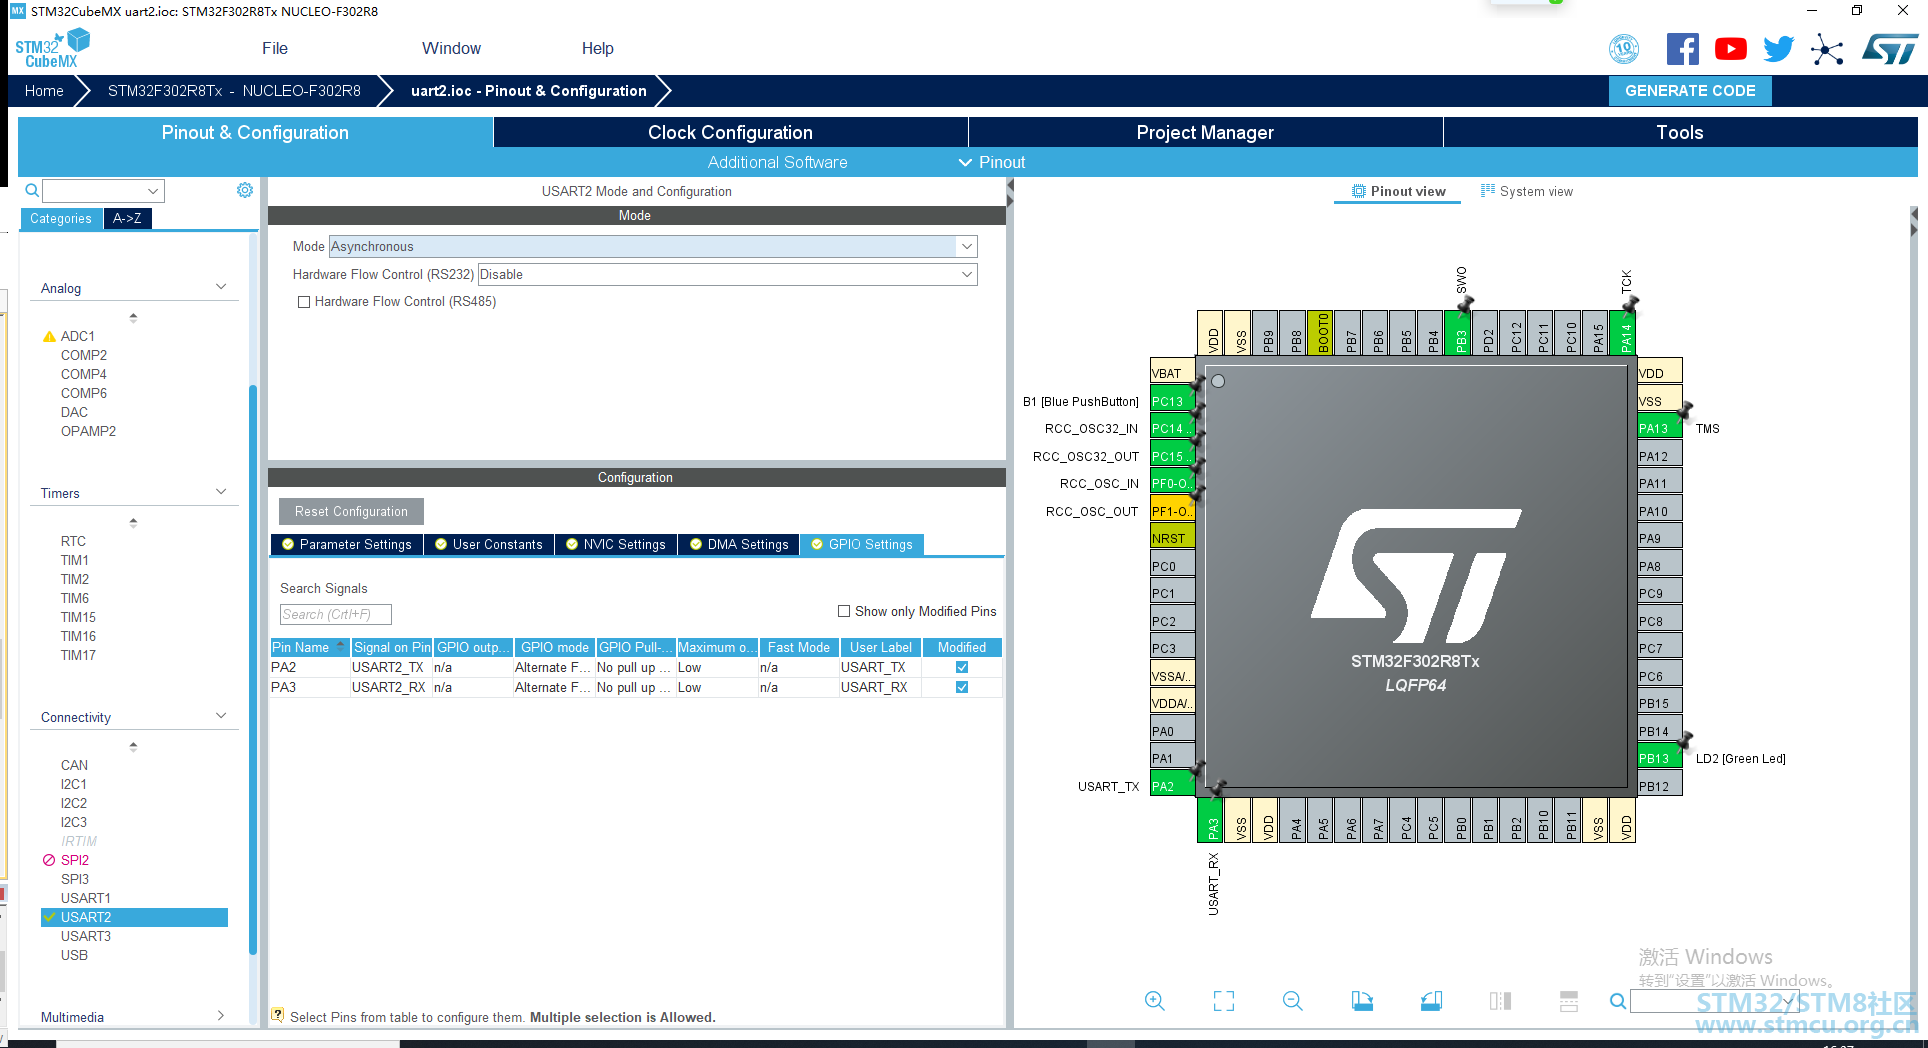Open the File menu
The image size is (1928, 1048).
coord(275,48)
